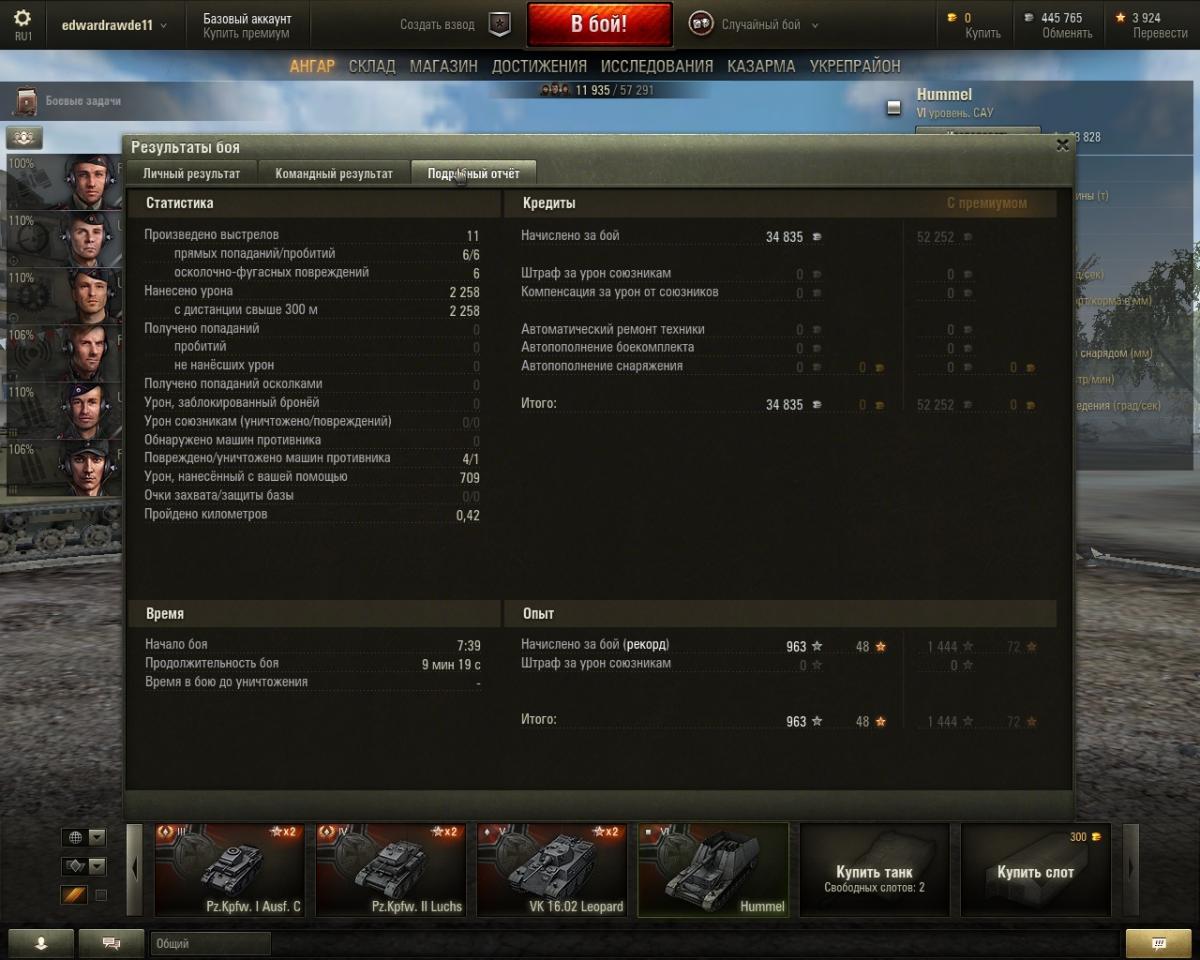The height and width of the screenshot is (960, 1200).
Task: Open the edwardrawde11 account dropdown
Action: click(x=114, y=25)
